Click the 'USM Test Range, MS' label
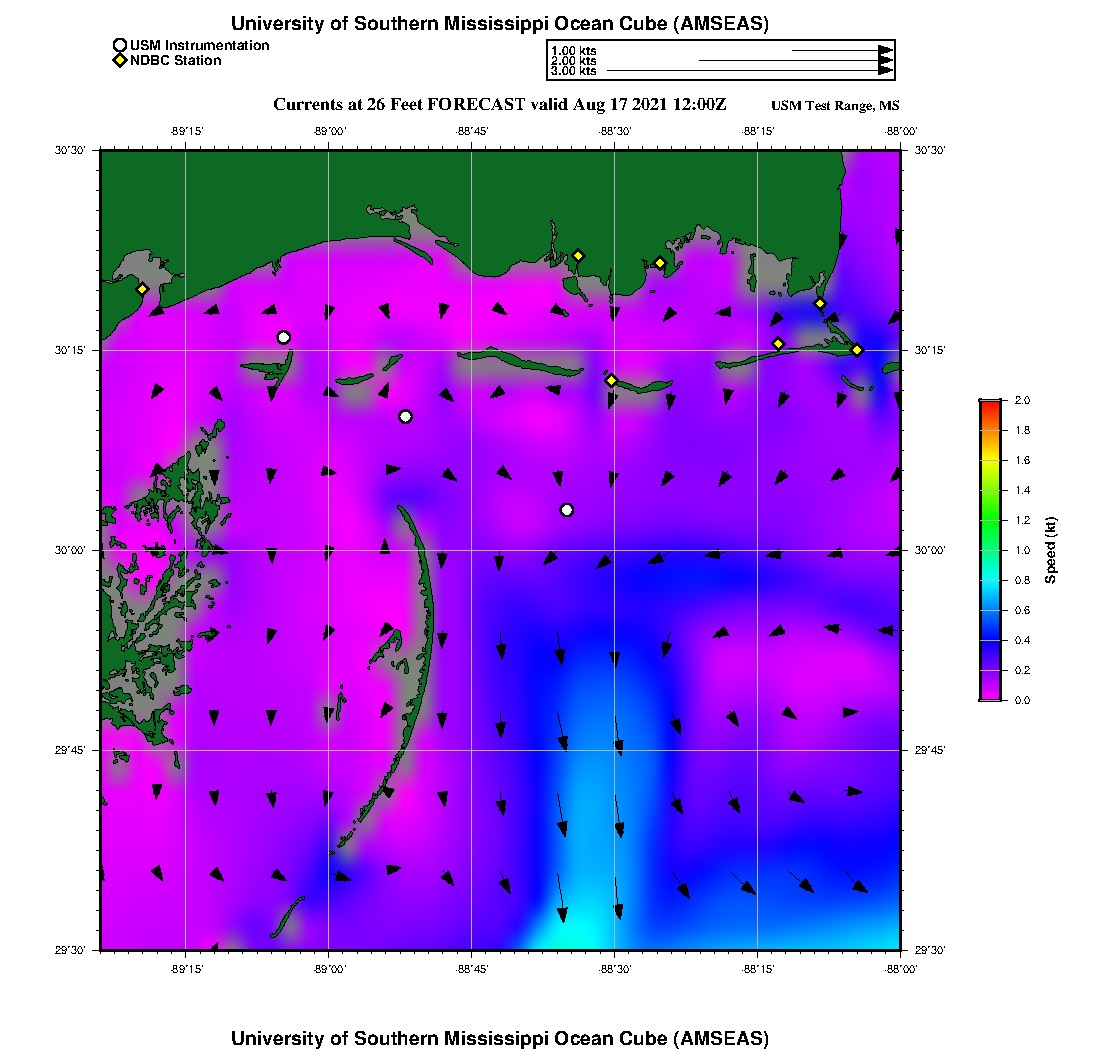Screen dimensions: 1100x1050 pyautogui.click(x=835, y=106)
